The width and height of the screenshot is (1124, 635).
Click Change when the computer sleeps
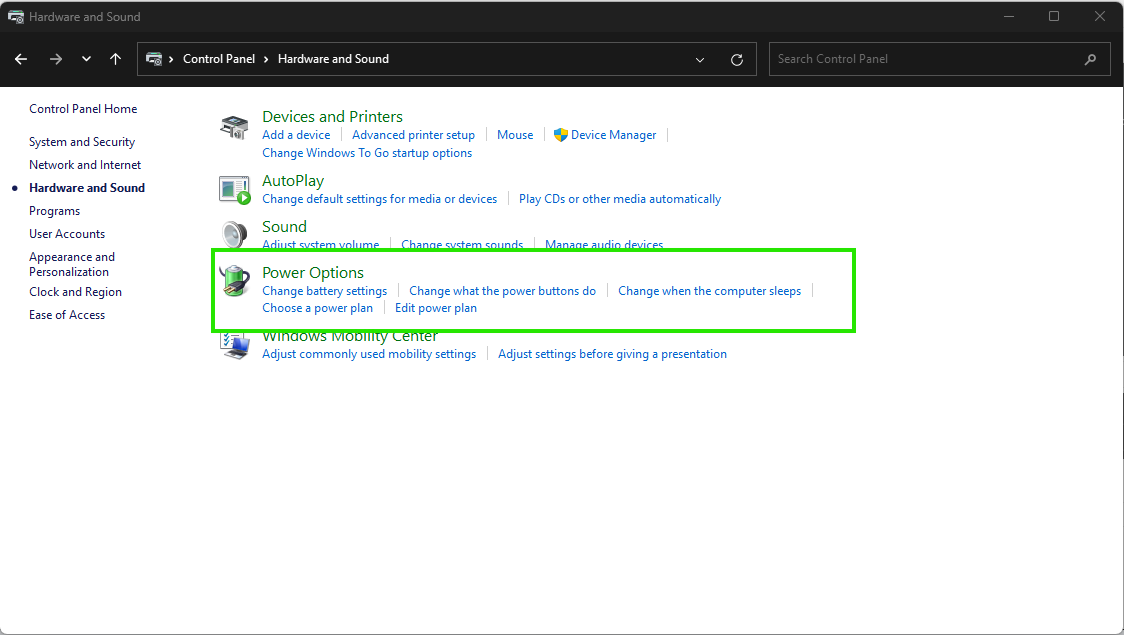710,291
